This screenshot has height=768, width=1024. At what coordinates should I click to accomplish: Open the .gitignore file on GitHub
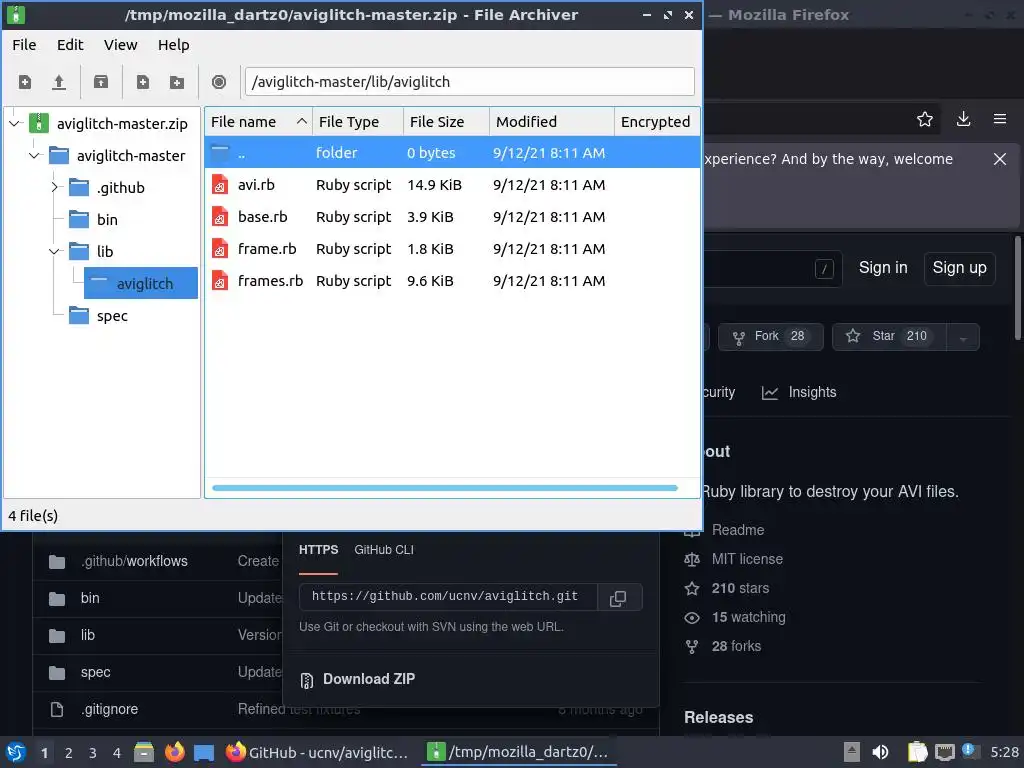coord(109,709)
